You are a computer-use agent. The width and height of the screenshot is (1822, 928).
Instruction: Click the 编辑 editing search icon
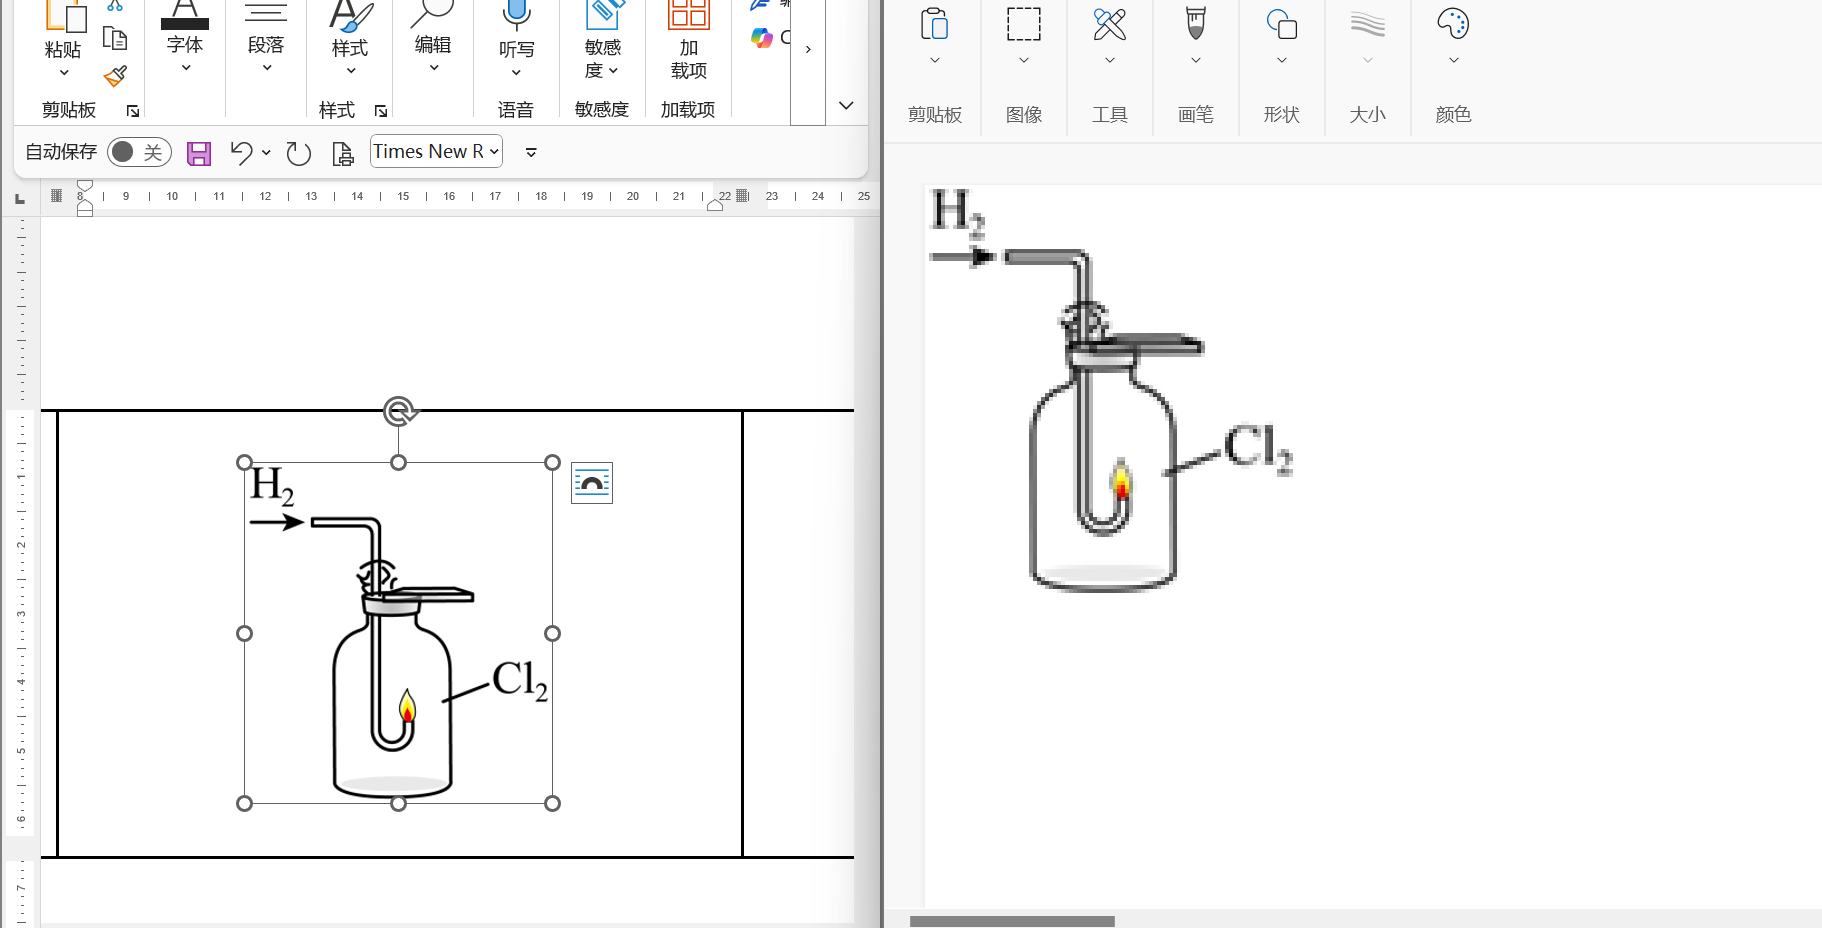point(433,14)
